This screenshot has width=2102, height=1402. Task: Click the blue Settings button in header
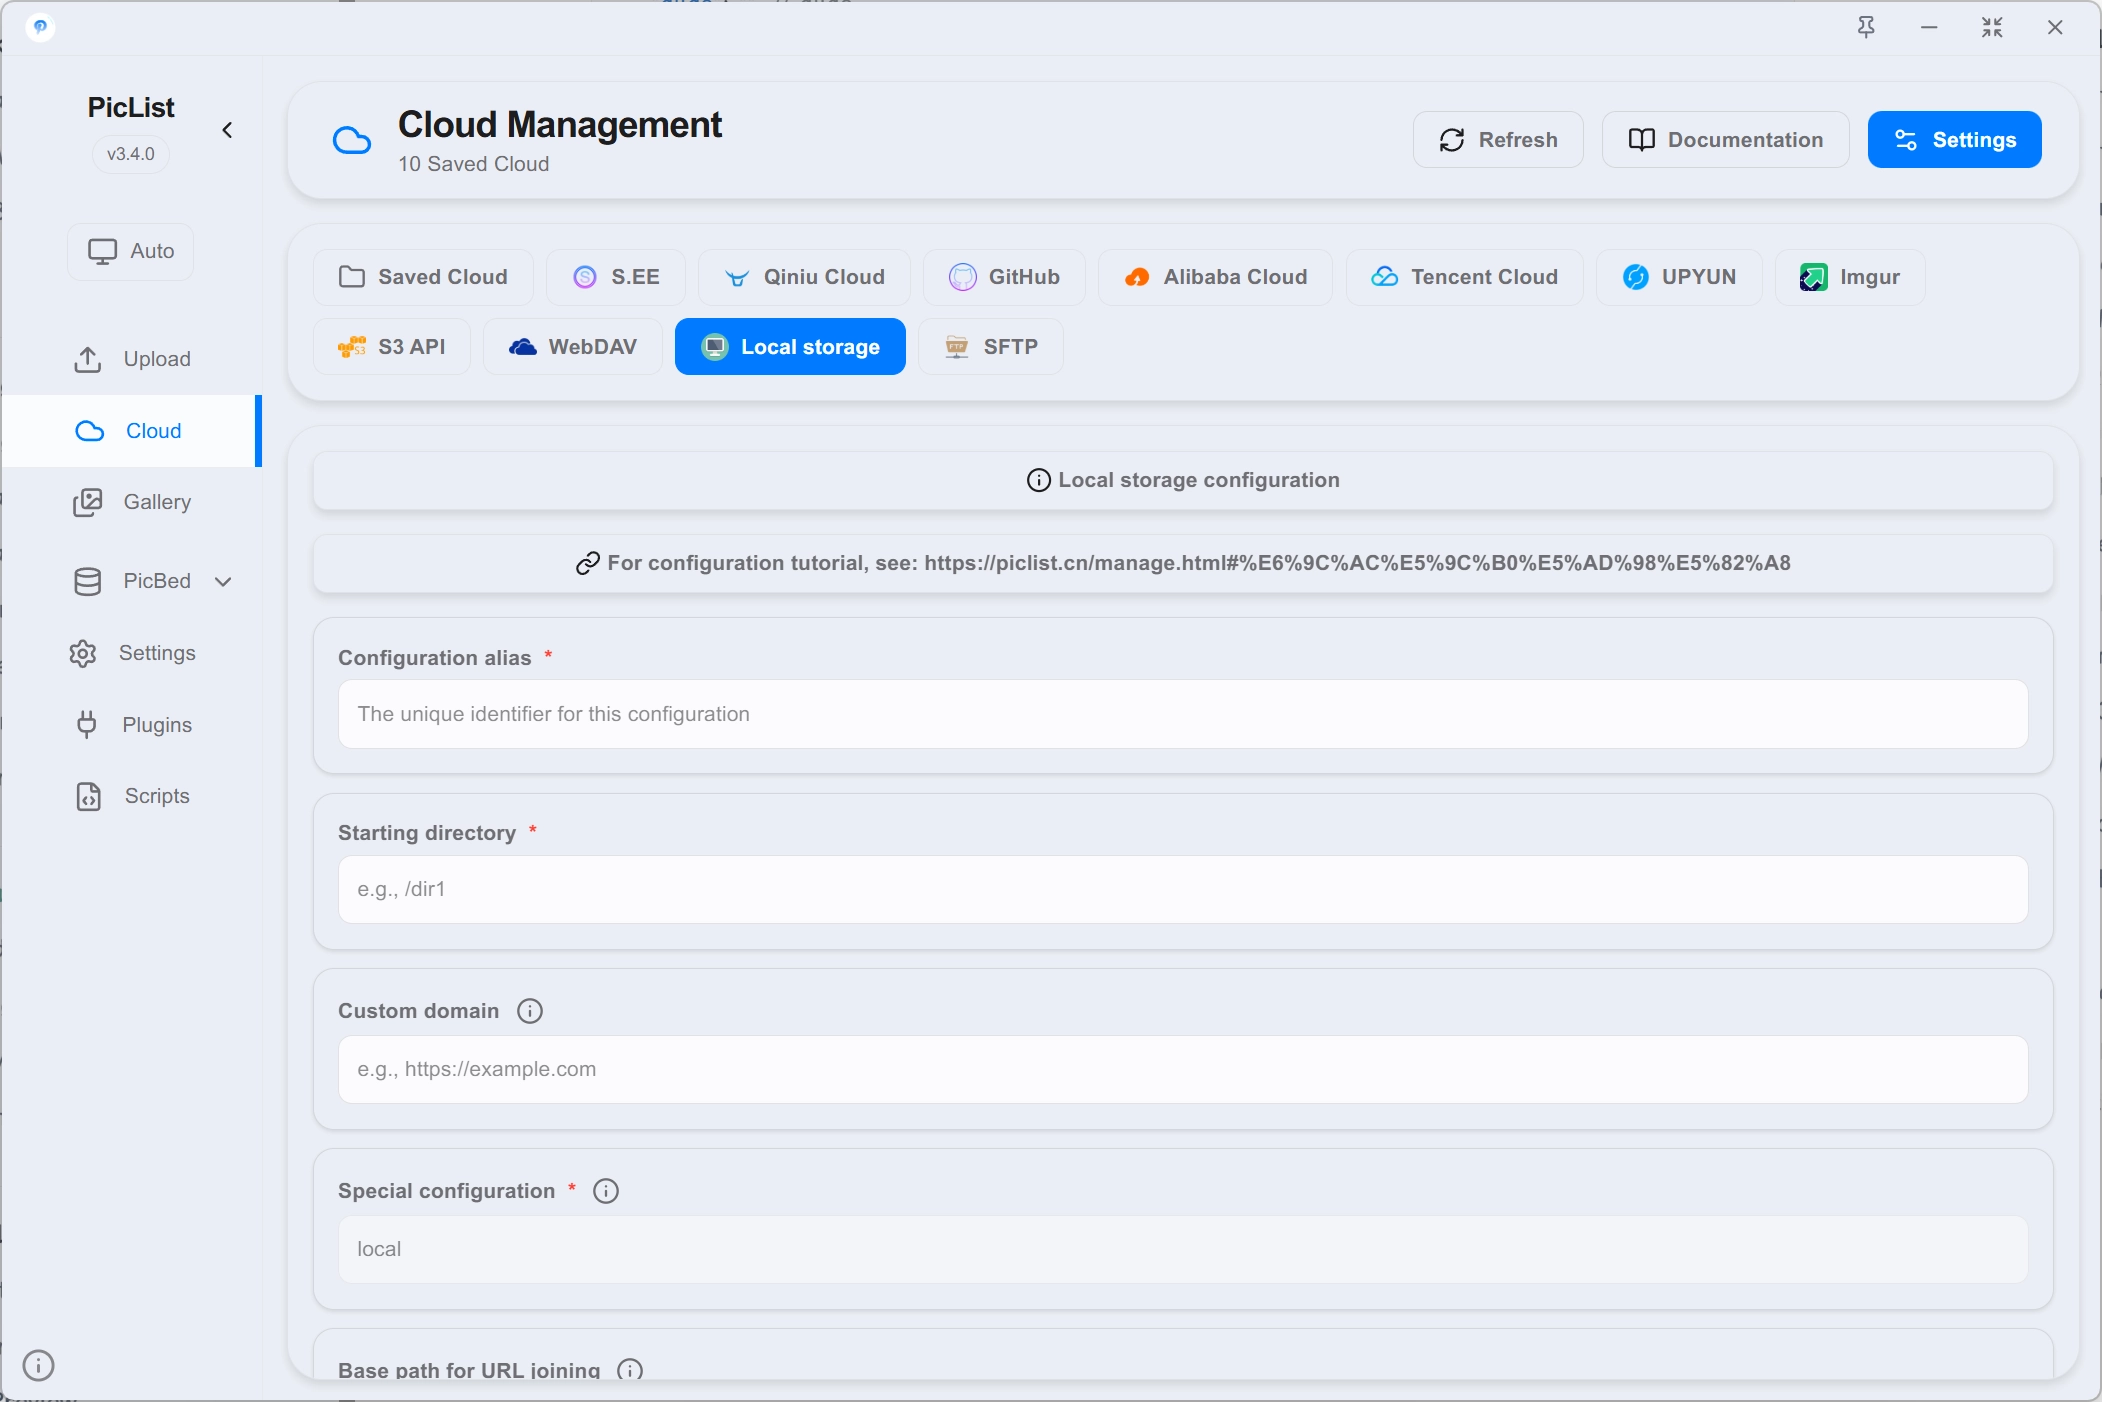pyautogui.click(x=1954, y=140)
